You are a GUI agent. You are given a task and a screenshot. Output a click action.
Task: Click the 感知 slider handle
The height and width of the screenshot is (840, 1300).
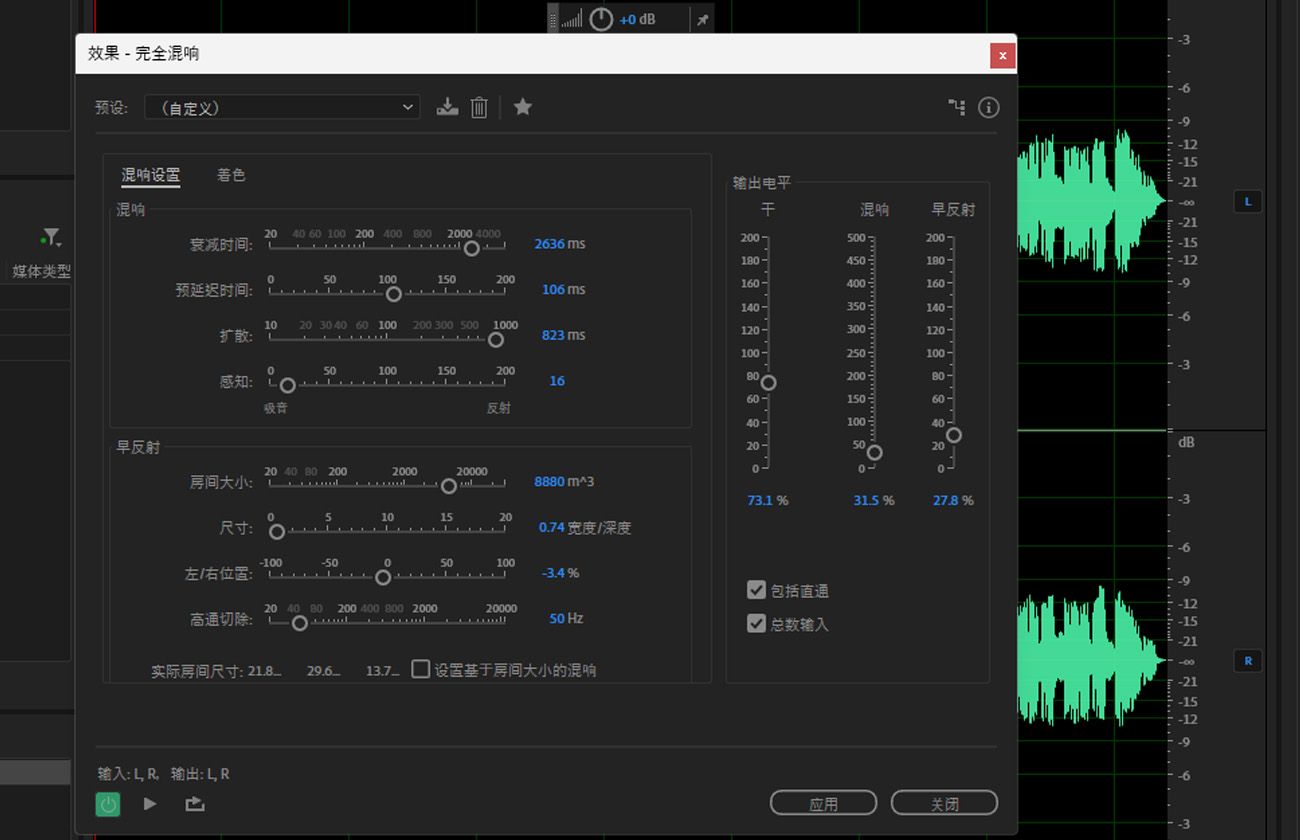pos(288,385)
